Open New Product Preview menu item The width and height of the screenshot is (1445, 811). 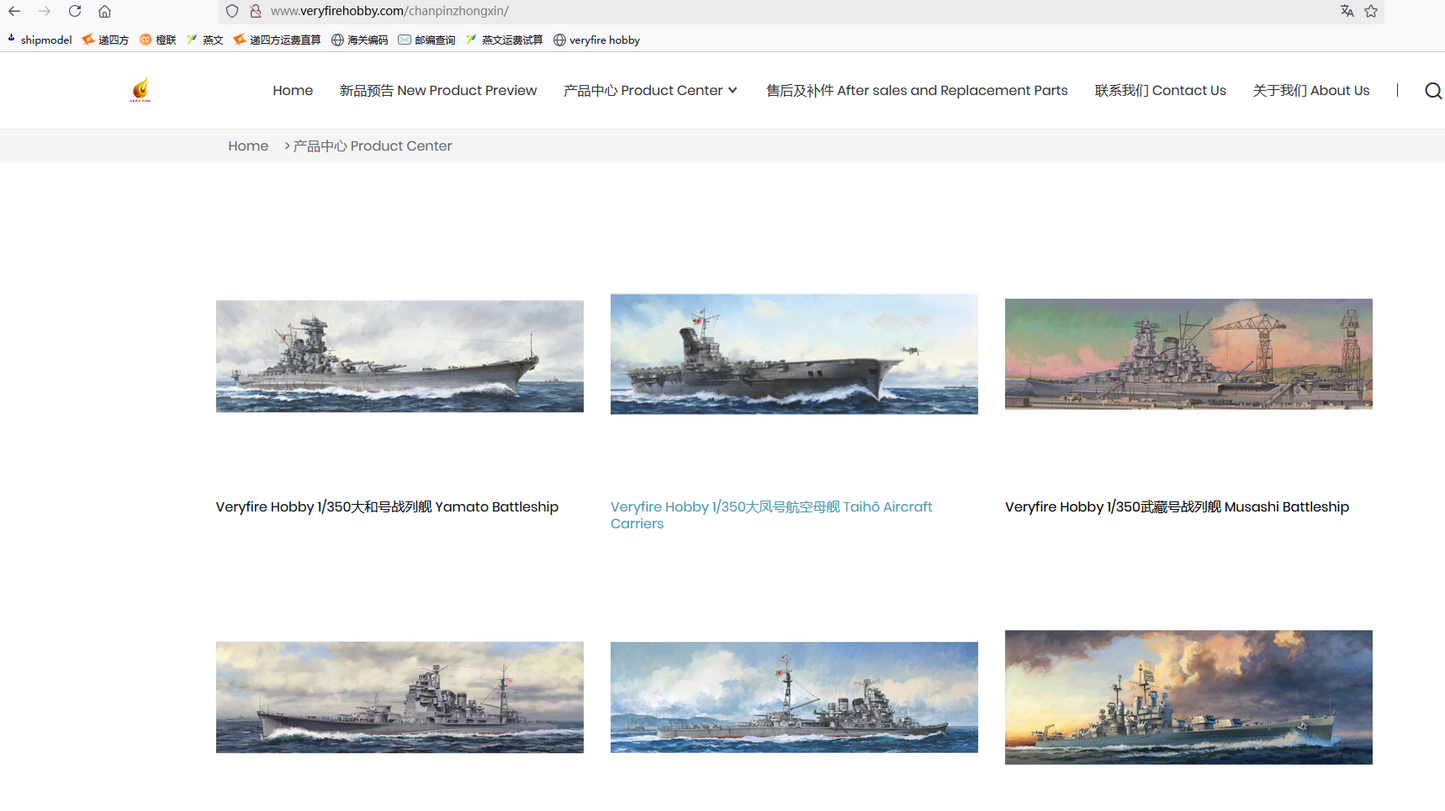(438, 91)
